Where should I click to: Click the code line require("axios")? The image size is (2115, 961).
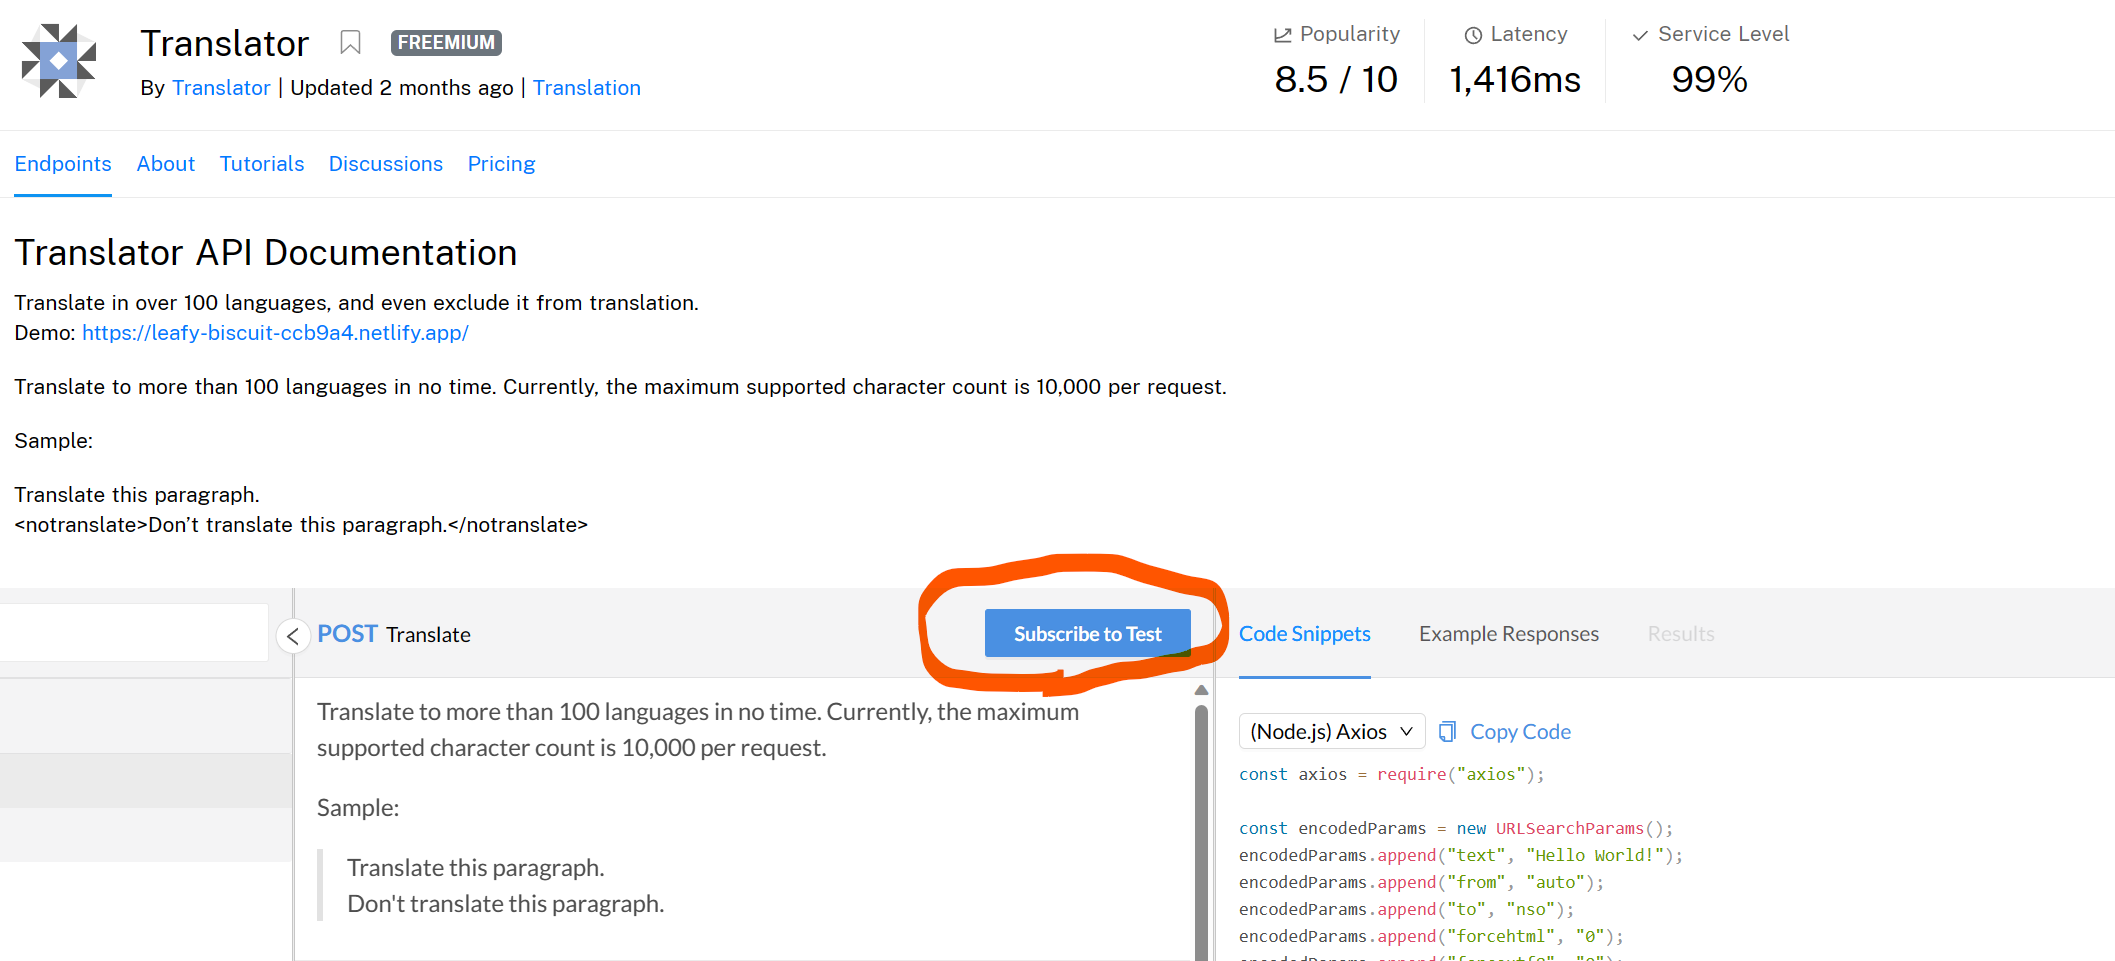(x=1391, y=774)
